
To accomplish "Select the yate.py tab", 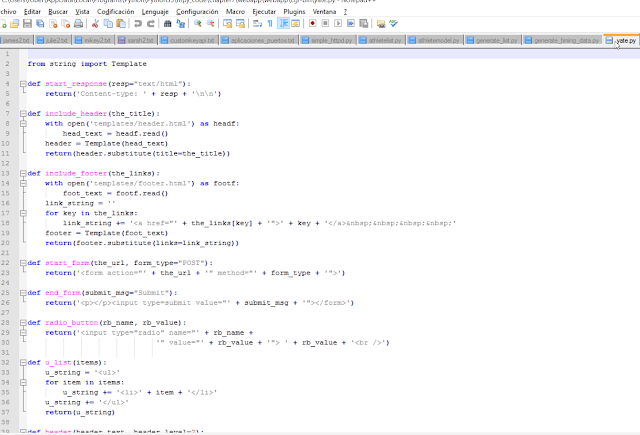I will point(621,40).
